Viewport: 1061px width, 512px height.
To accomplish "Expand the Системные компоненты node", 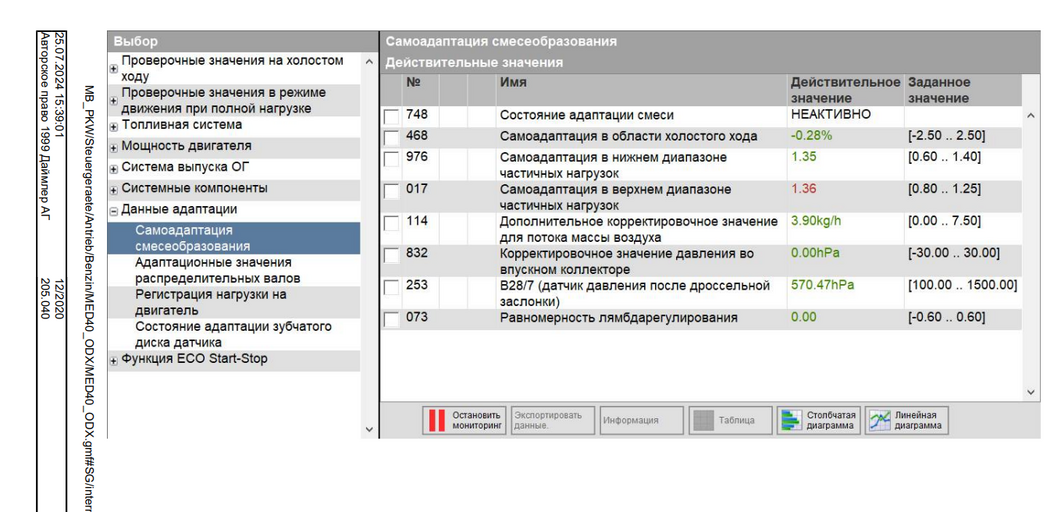I will [114, 189].
